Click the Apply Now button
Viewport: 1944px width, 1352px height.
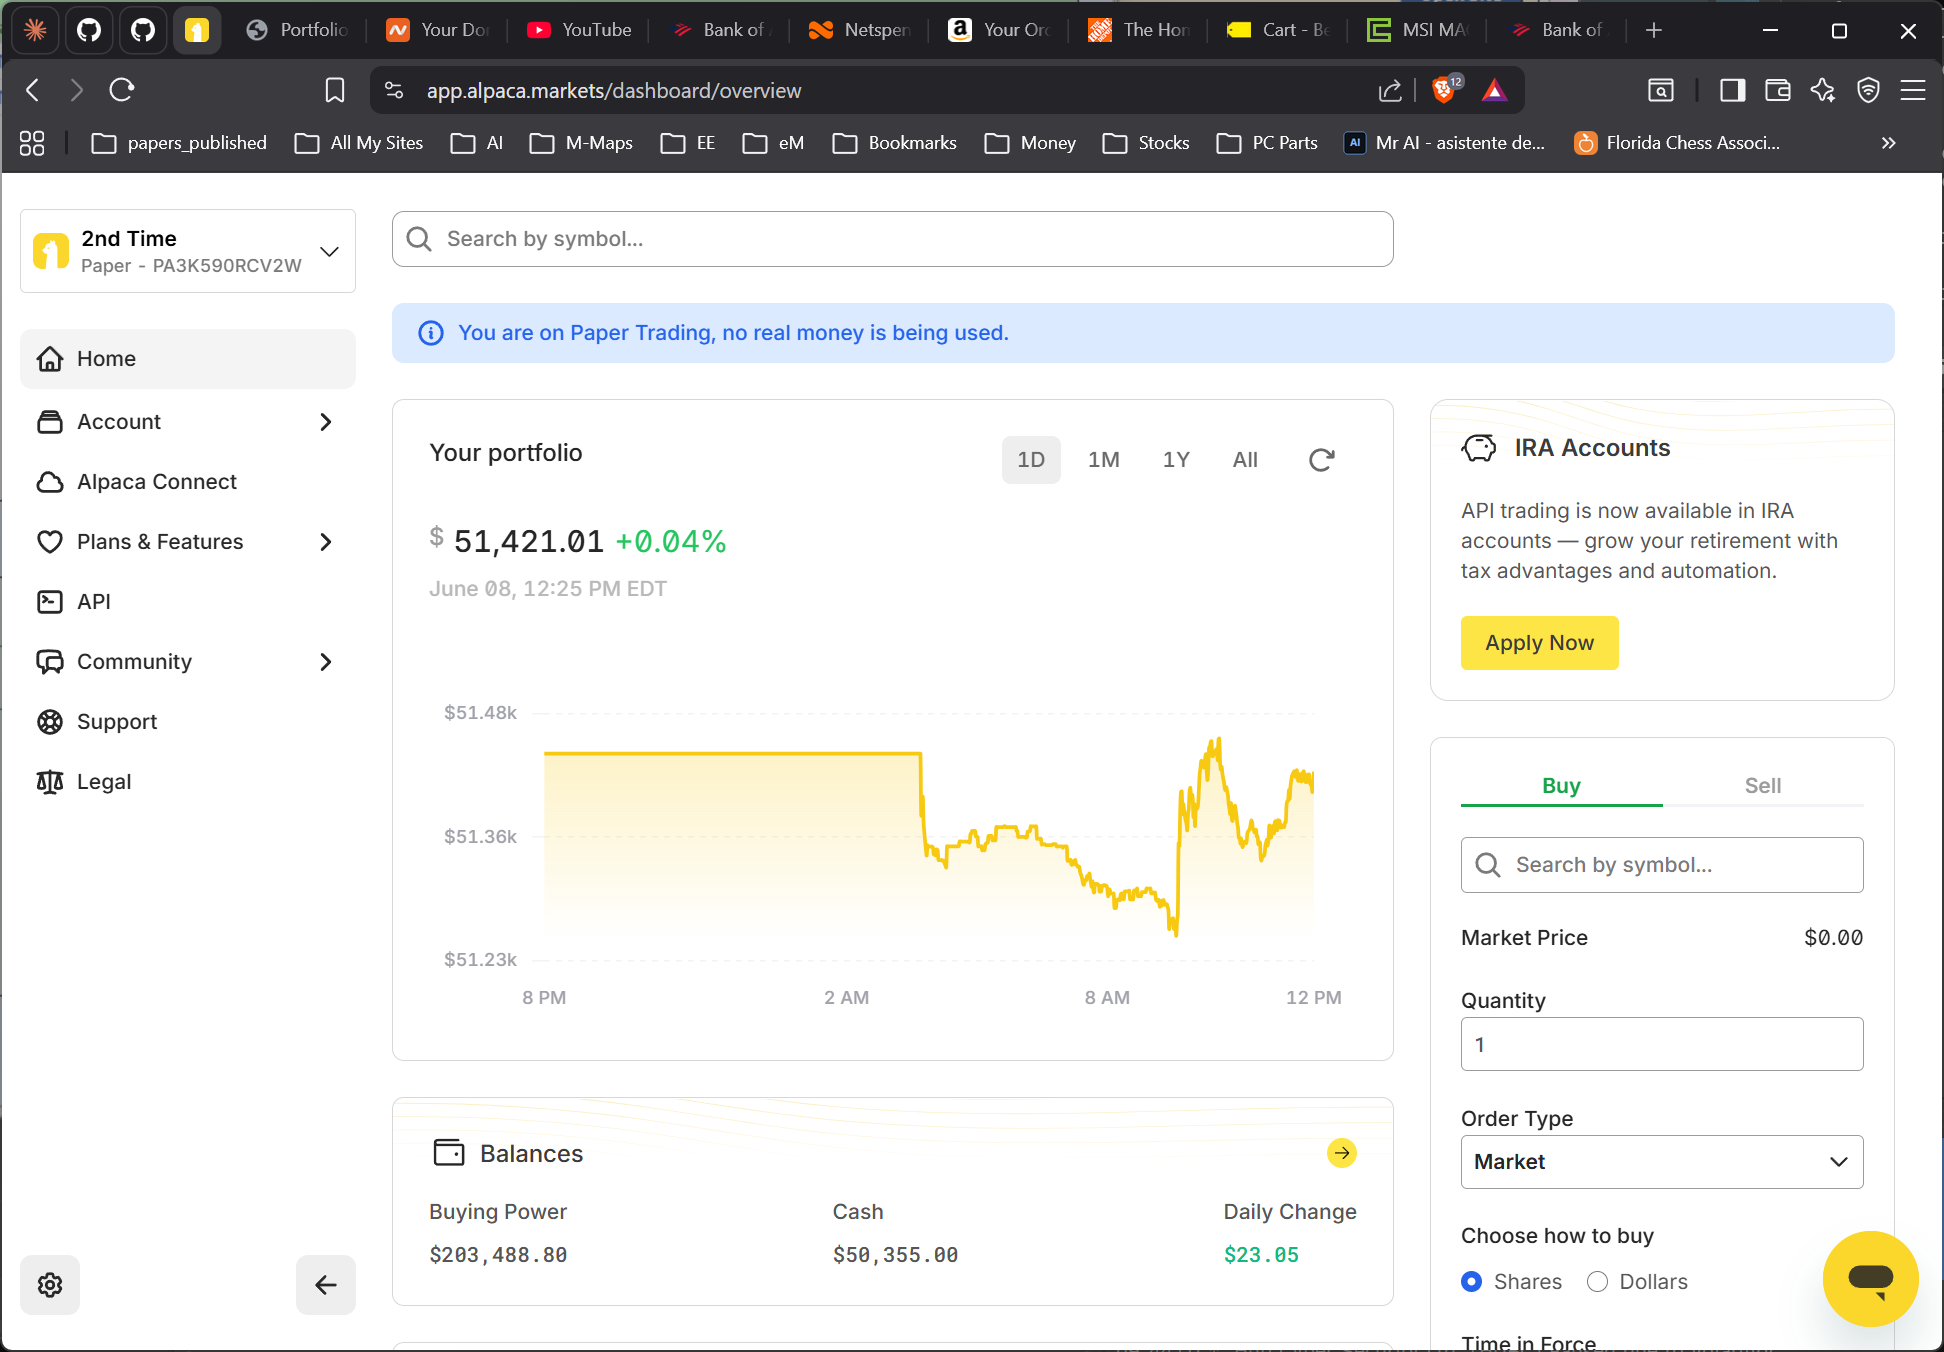click(1539, 643)
